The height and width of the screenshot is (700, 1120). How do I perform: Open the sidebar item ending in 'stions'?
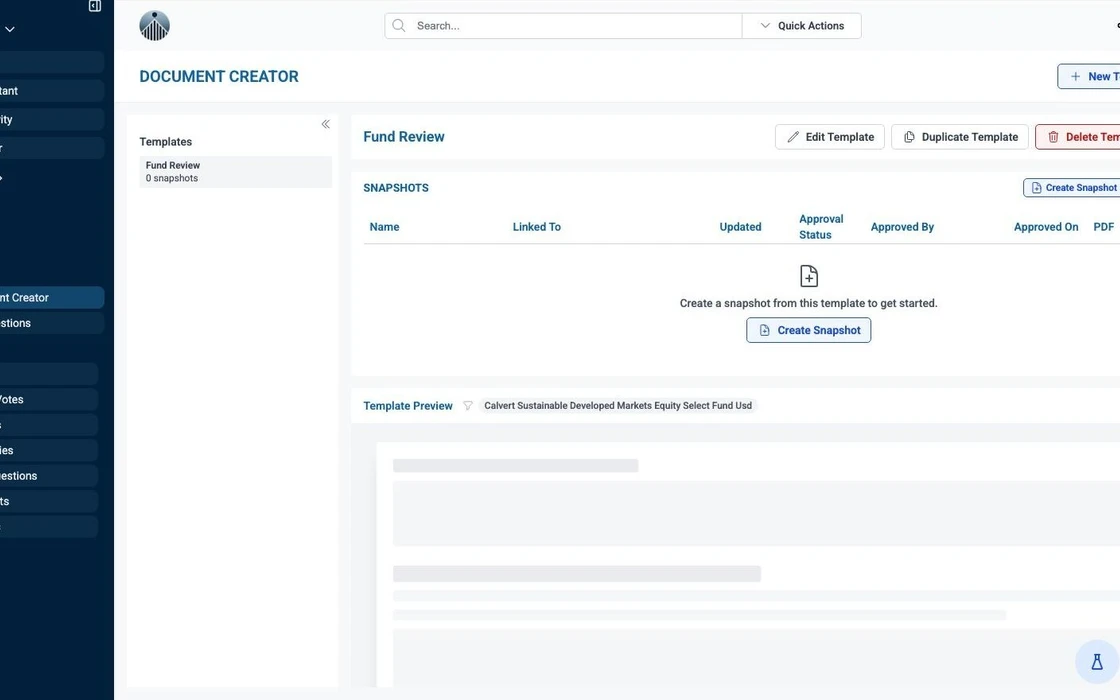51,324
